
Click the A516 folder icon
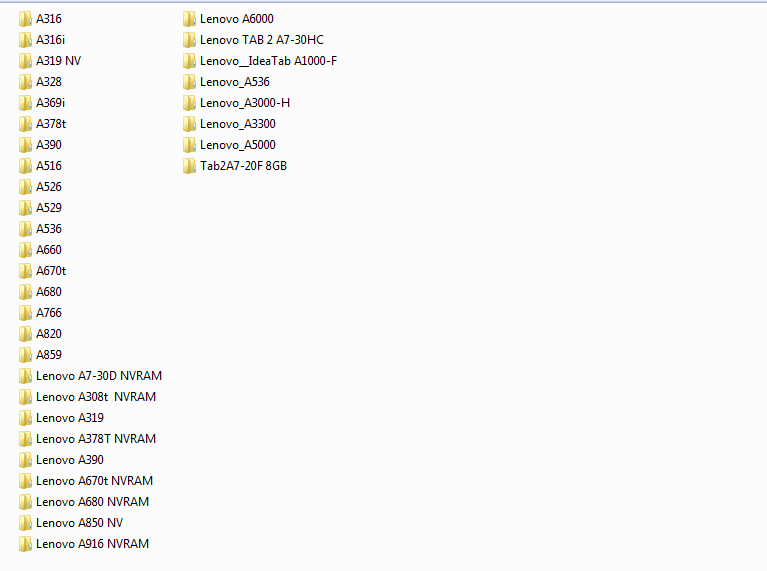pos(25,166)
